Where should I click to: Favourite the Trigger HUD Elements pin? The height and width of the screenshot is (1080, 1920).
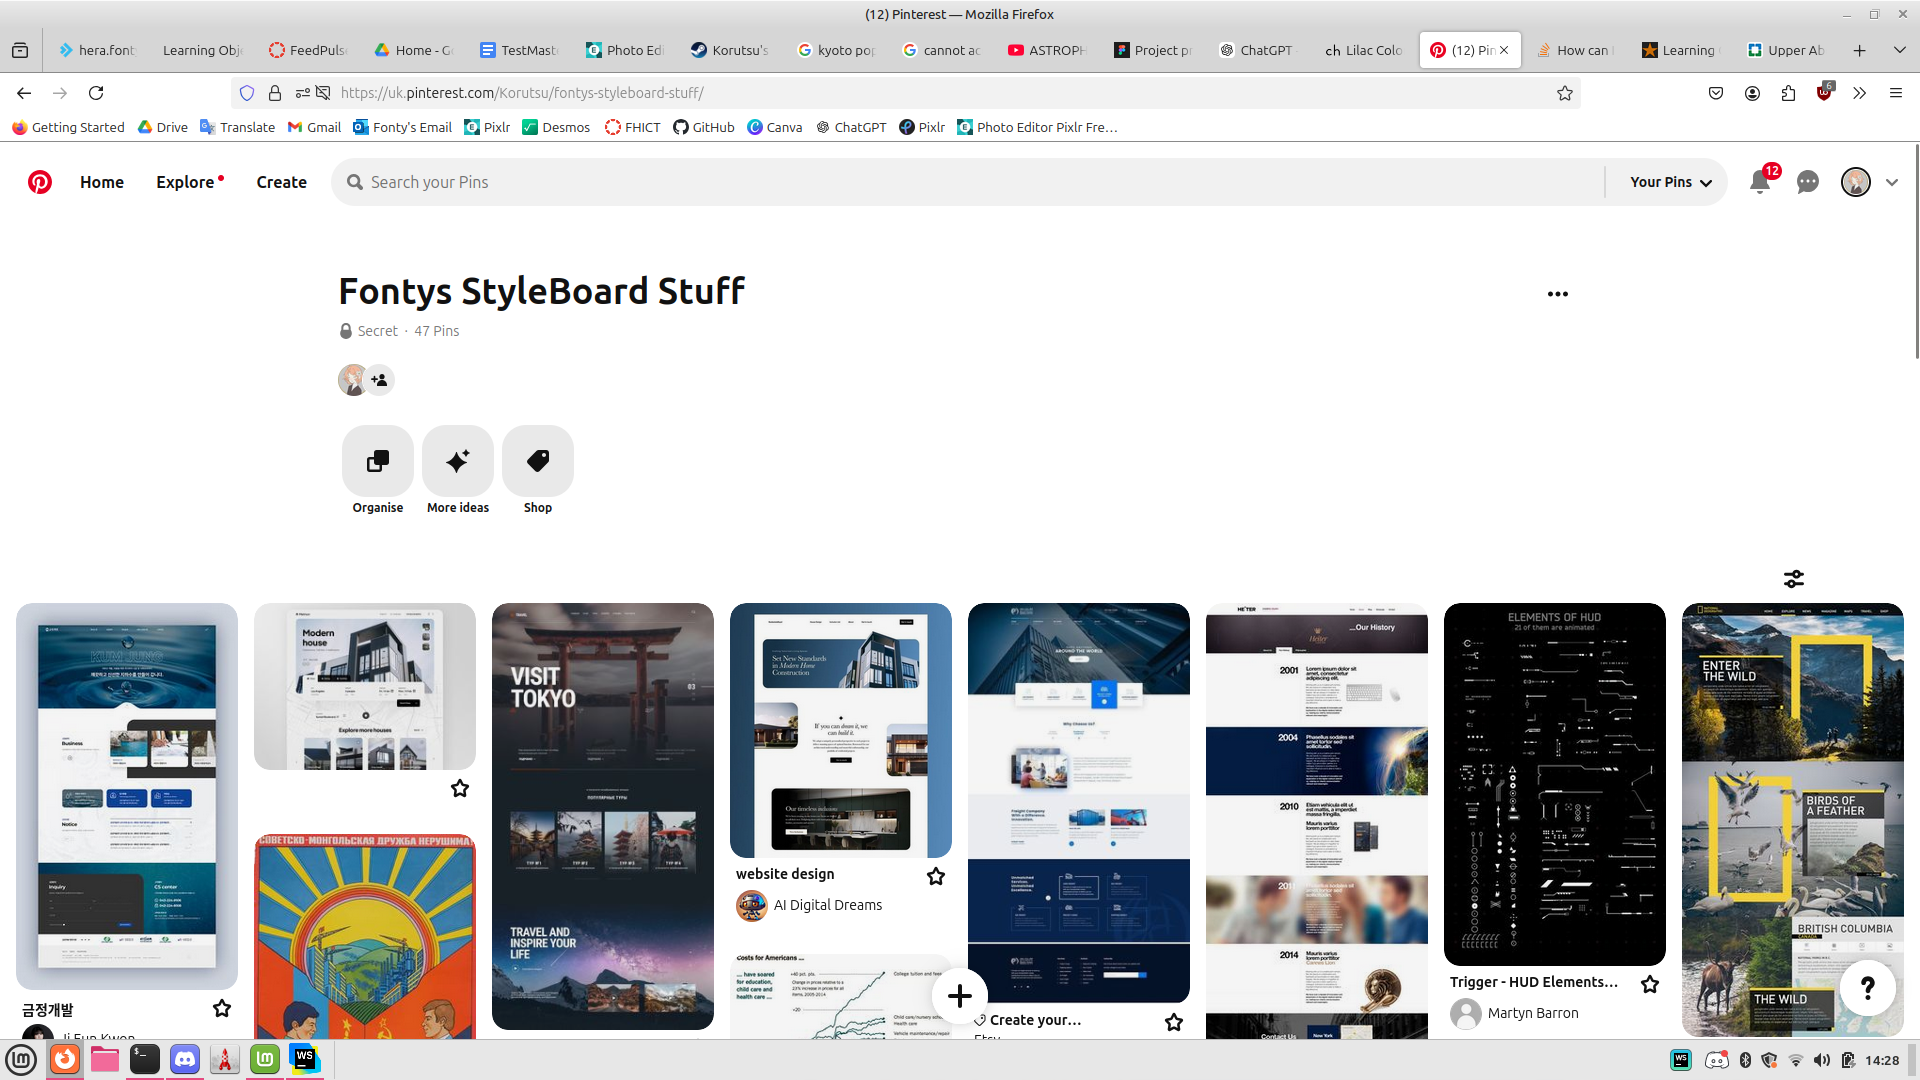[1650, 984]
